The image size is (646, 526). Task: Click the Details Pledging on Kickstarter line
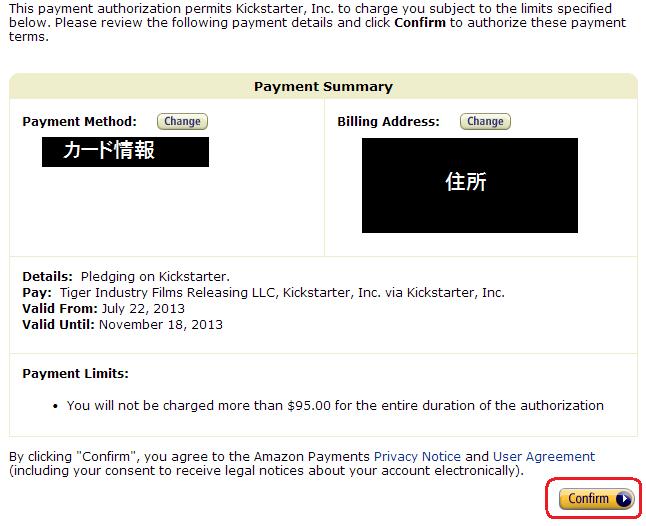tap(126, 276)
